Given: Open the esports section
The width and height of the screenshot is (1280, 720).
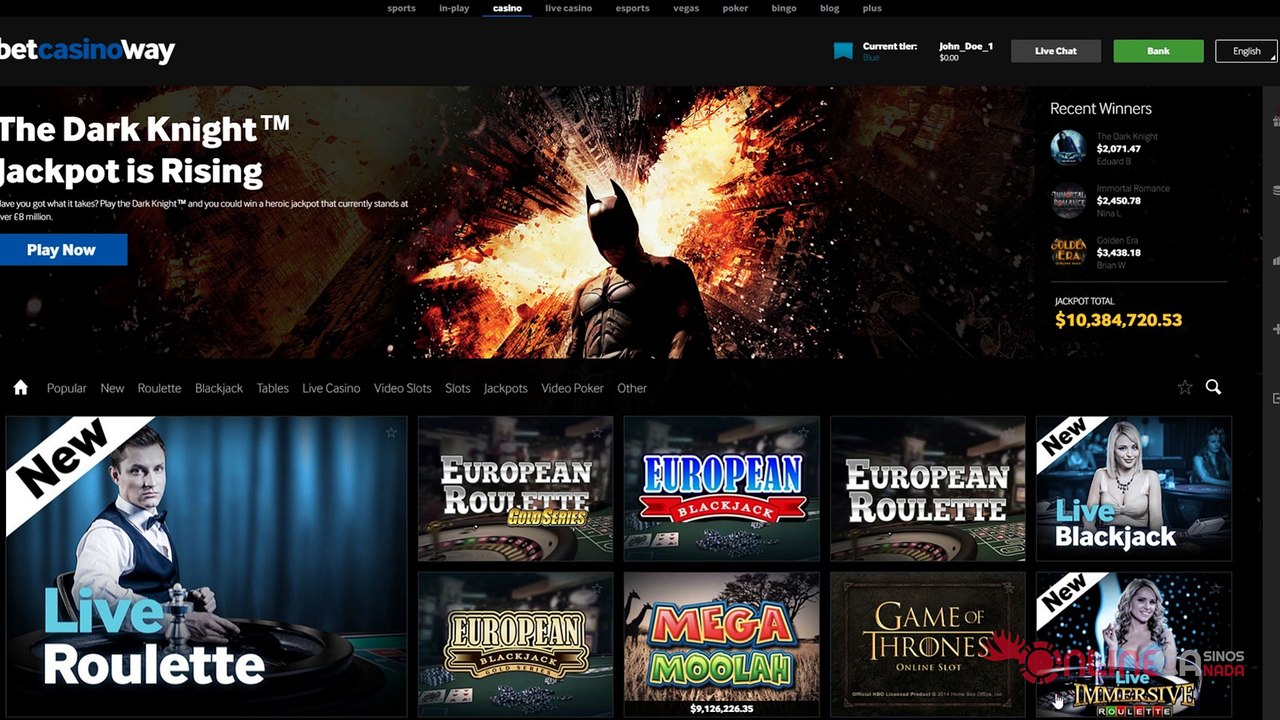Looking at the screenshot, I should coord(632,8).
